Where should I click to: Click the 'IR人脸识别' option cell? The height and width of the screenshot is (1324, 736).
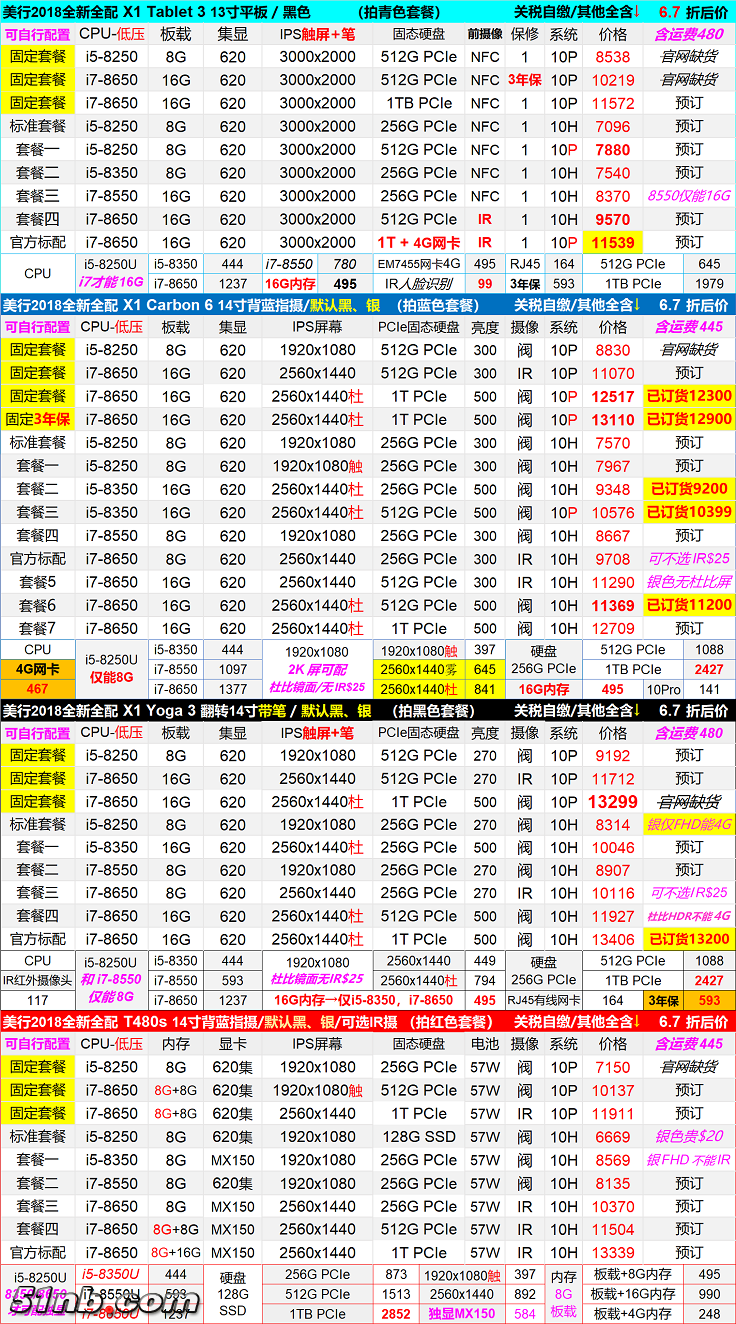pos(419,284)
